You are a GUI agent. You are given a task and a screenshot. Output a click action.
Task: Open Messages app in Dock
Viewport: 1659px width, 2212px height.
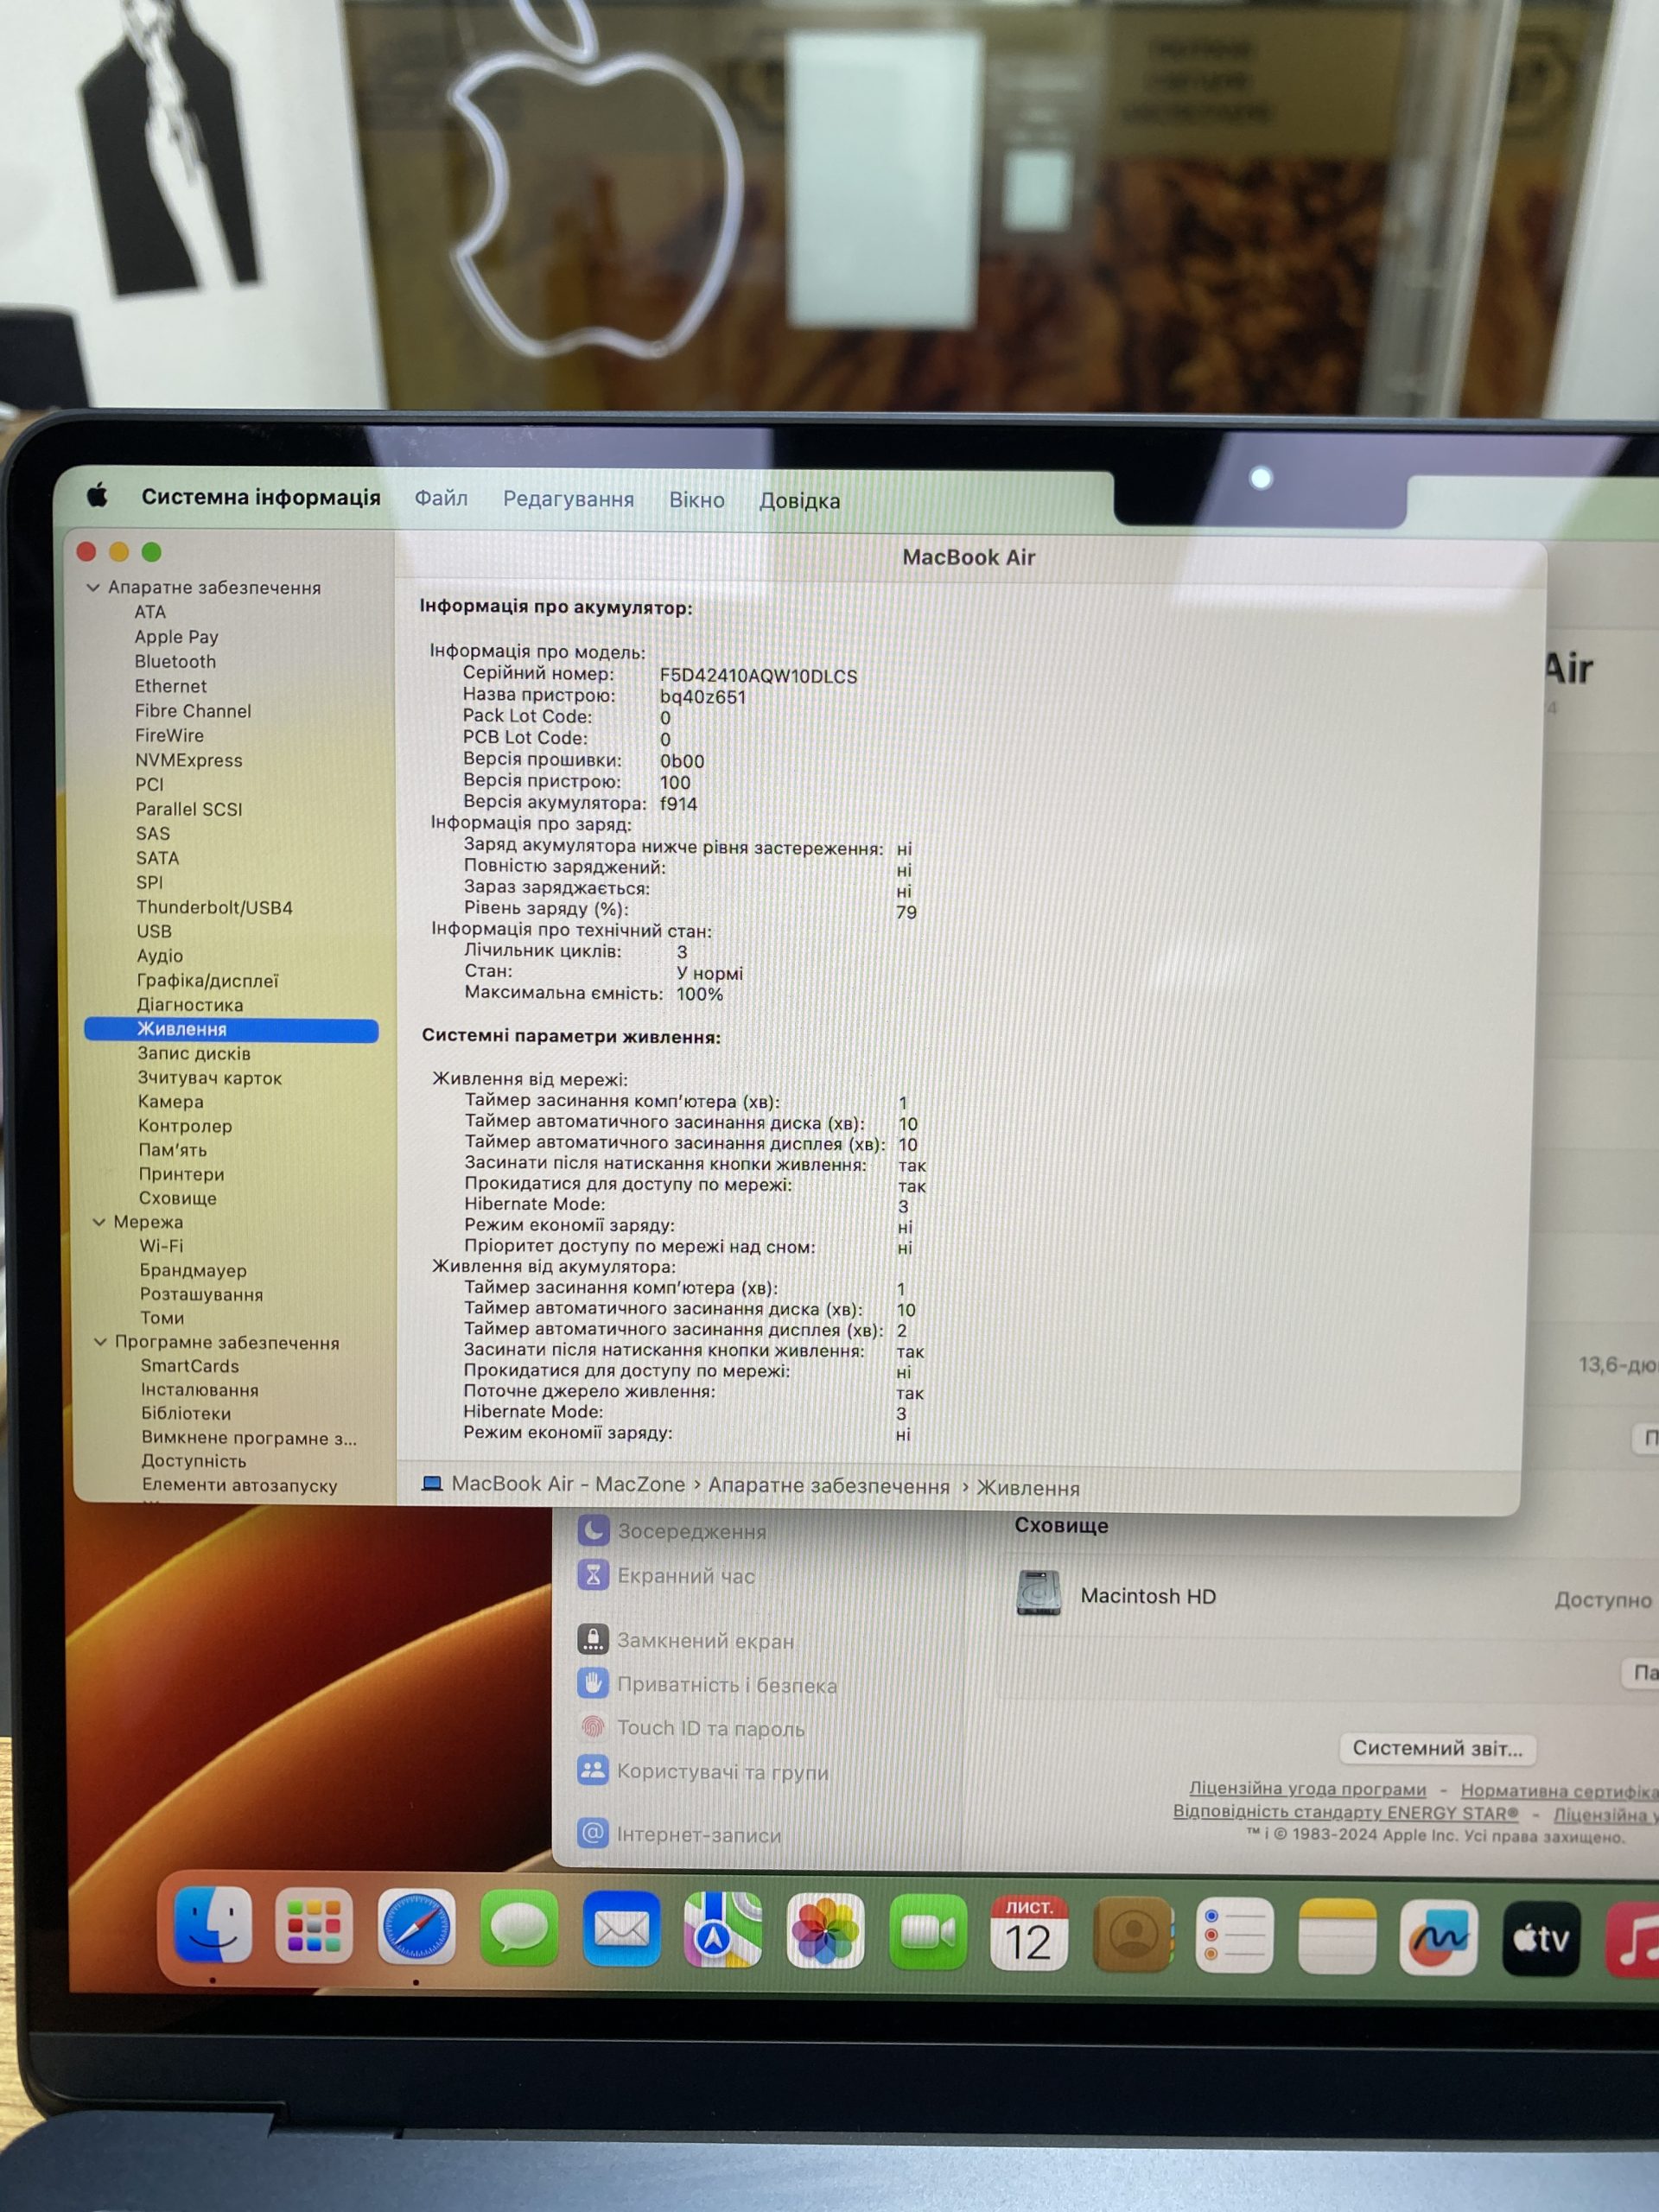point(519,1928)
